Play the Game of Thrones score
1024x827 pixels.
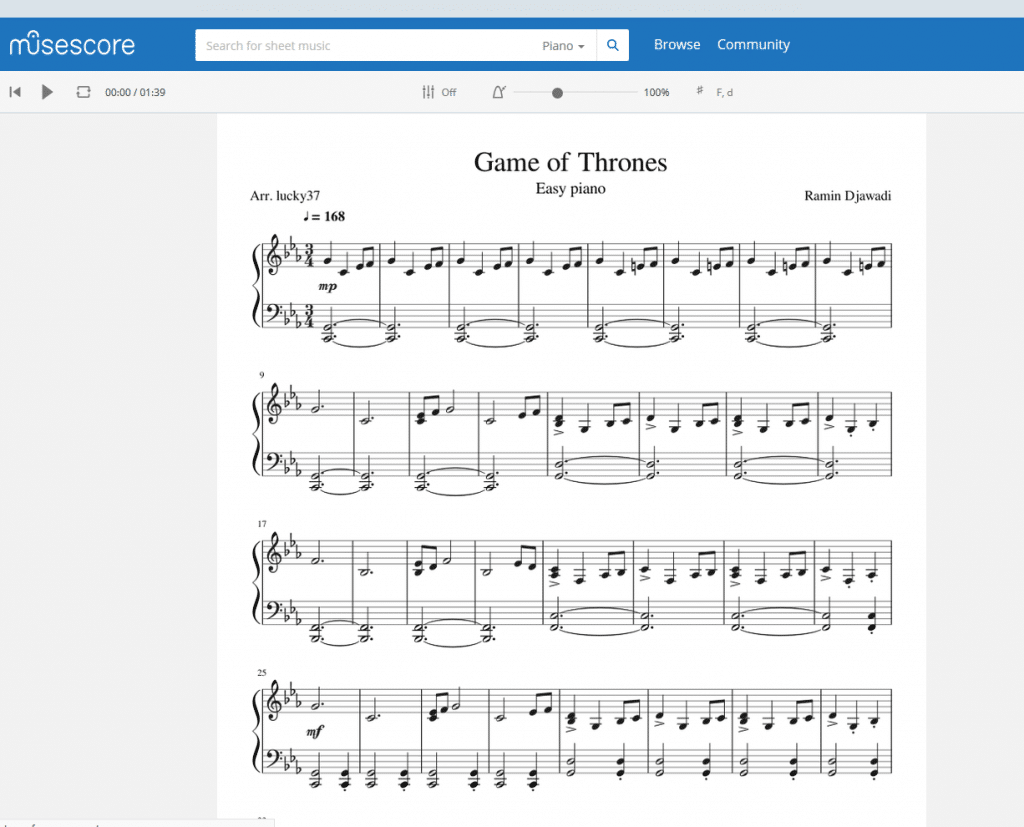tap(47, 92)
